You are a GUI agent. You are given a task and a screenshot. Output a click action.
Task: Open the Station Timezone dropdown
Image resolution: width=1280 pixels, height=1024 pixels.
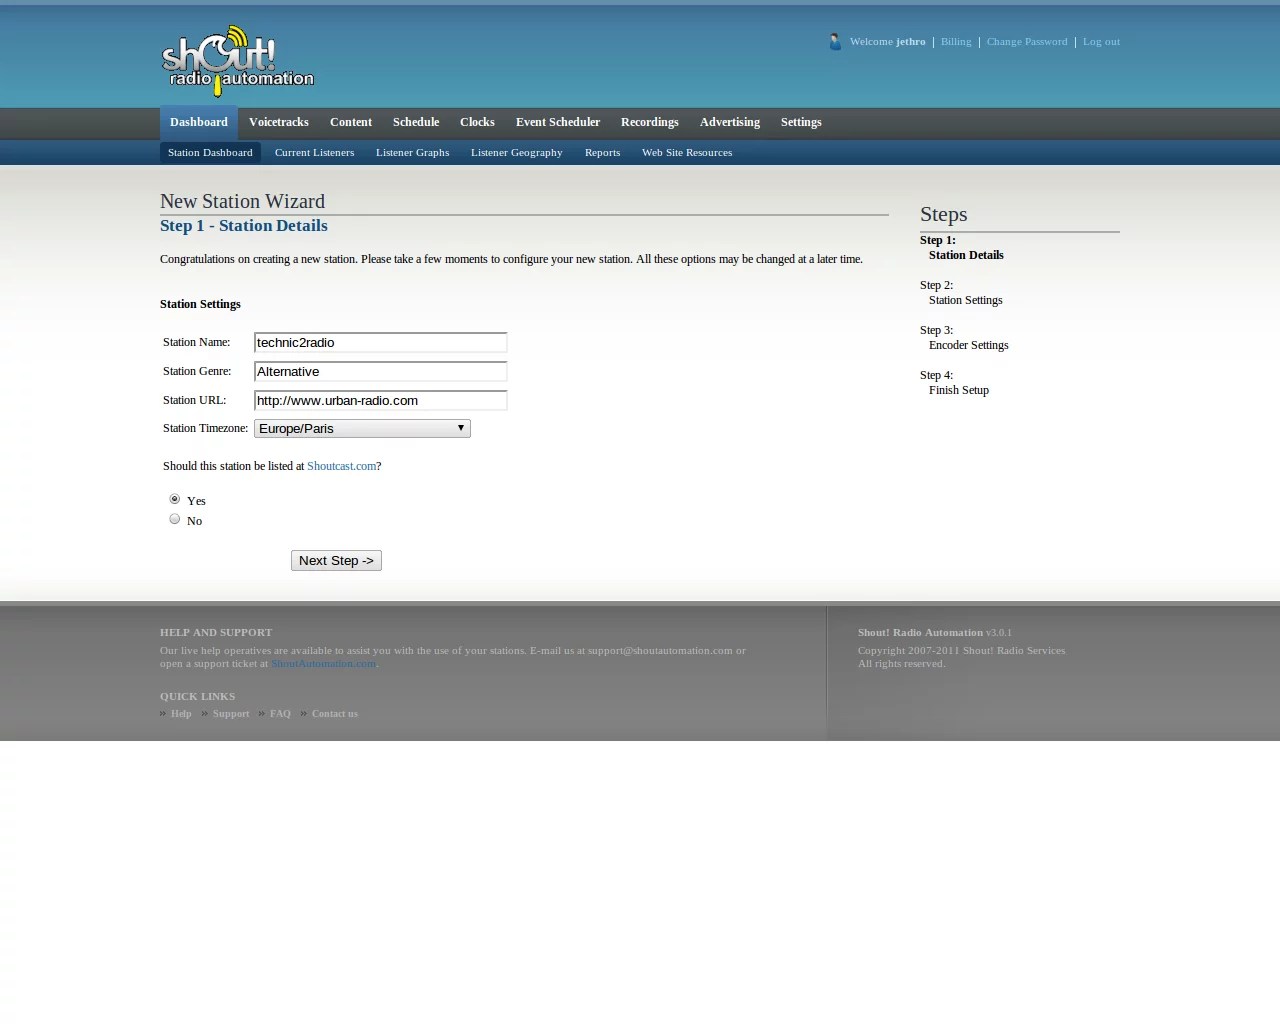pos(362,428)
